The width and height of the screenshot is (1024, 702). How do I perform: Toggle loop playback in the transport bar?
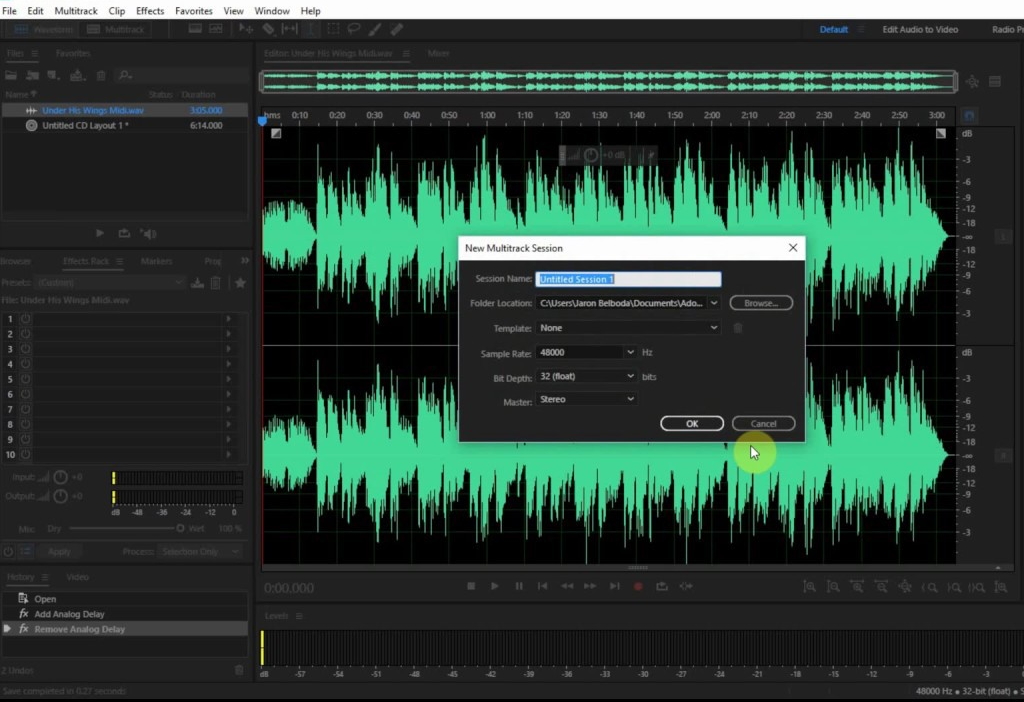coord(662,587)
